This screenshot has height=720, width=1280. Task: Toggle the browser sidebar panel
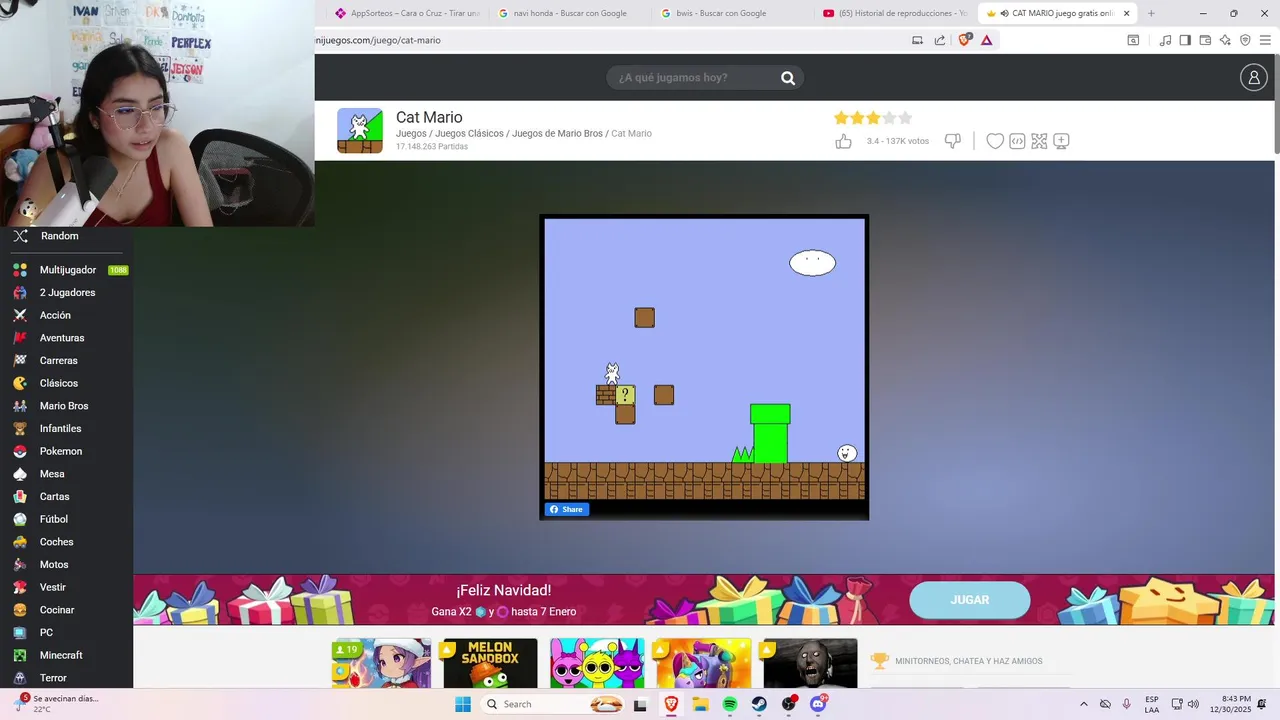tap(1185, 40)
